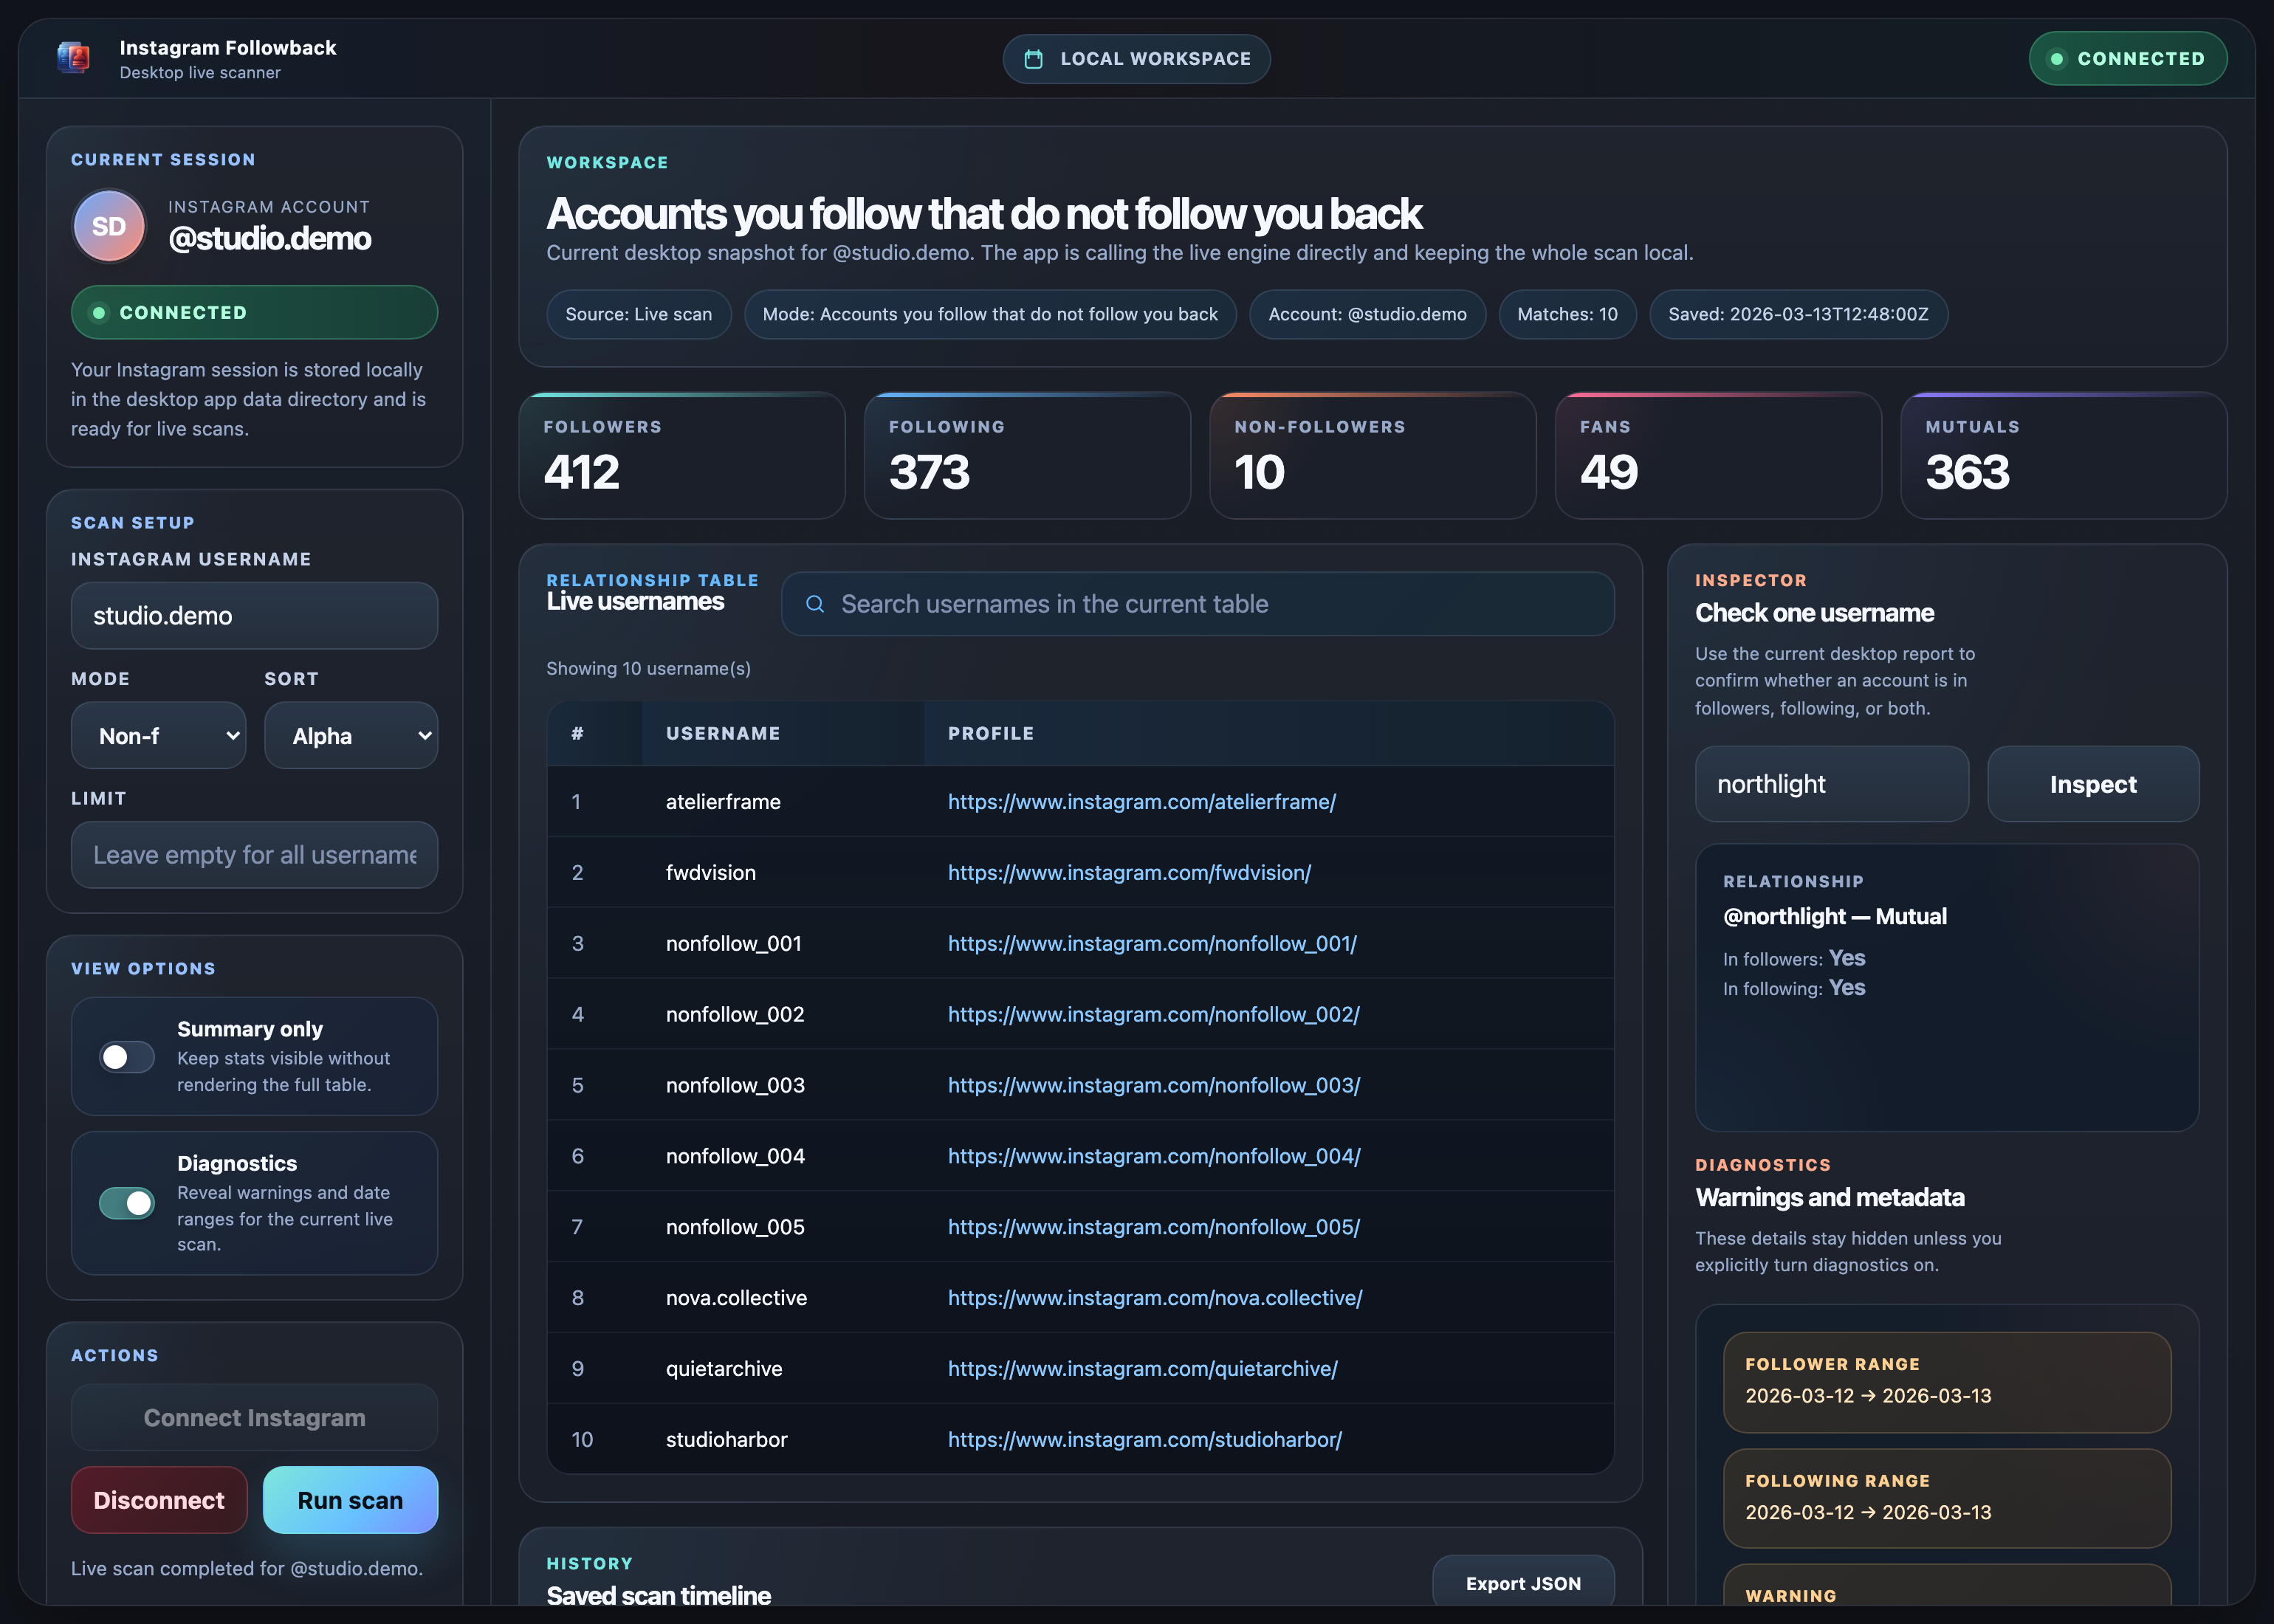
Task: Click the green status dot in top-right Connected badge
Action: (2057, 59)
